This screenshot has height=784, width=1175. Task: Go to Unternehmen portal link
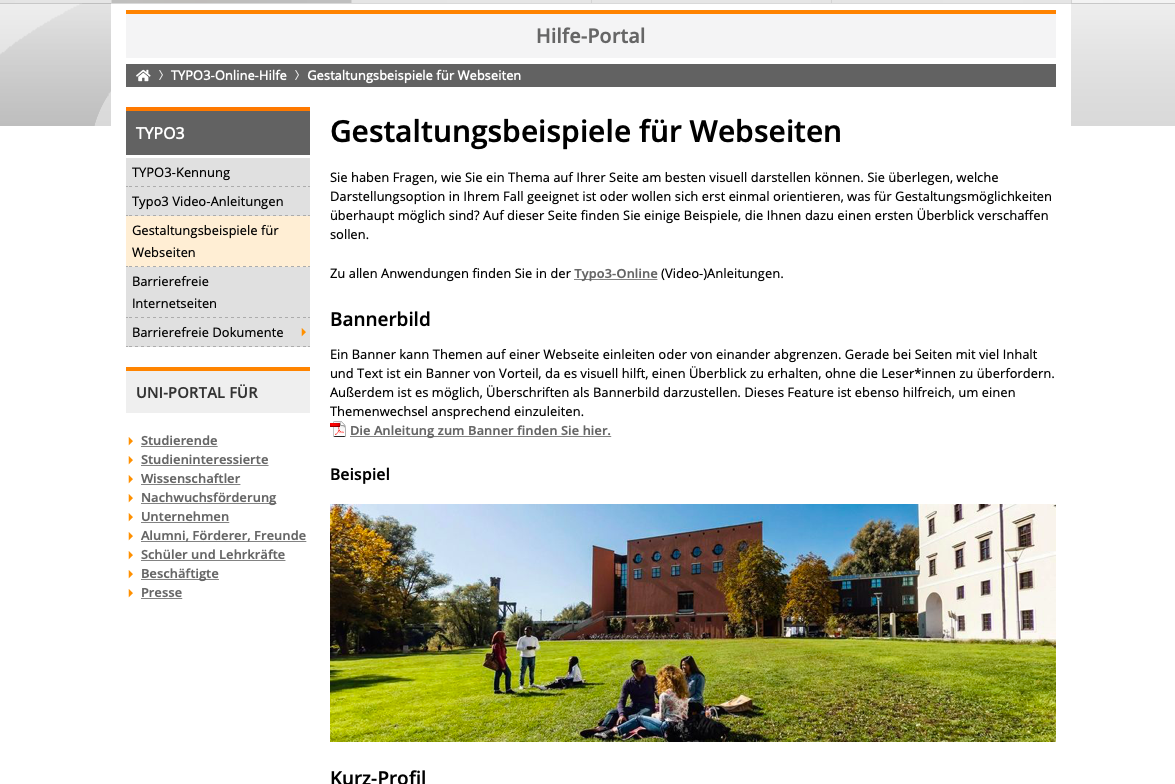(x=185, y=516)
